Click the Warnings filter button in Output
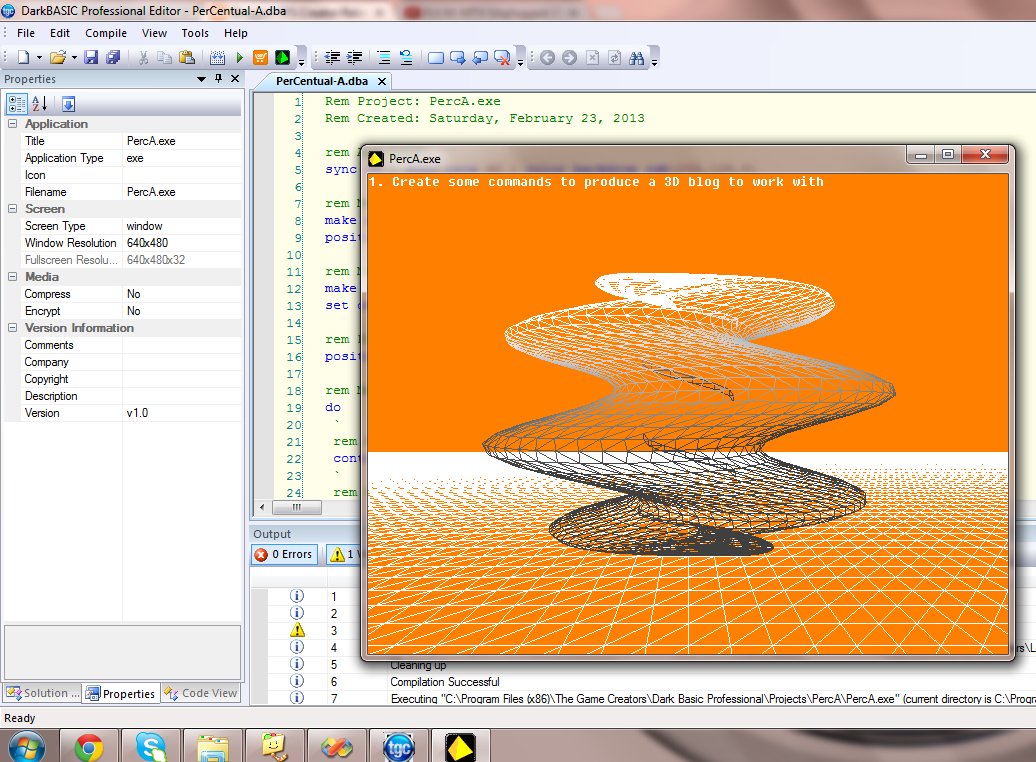This screenshot has width=1036, height=762. click(x=344, y=554)
